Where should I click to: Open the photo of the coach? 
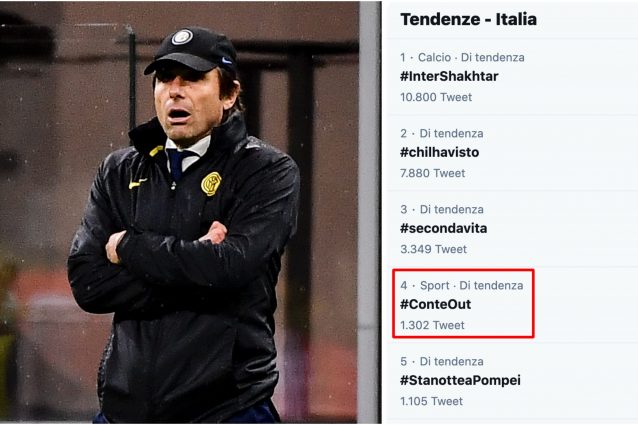click(x=180, y=230)
